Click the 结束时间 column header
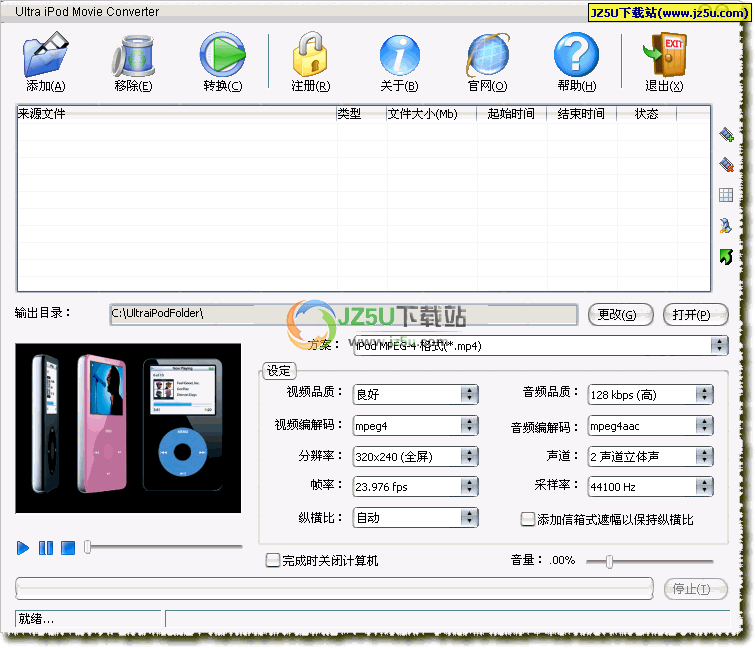This screenshot has height=648, width=755. coord(582,114)
